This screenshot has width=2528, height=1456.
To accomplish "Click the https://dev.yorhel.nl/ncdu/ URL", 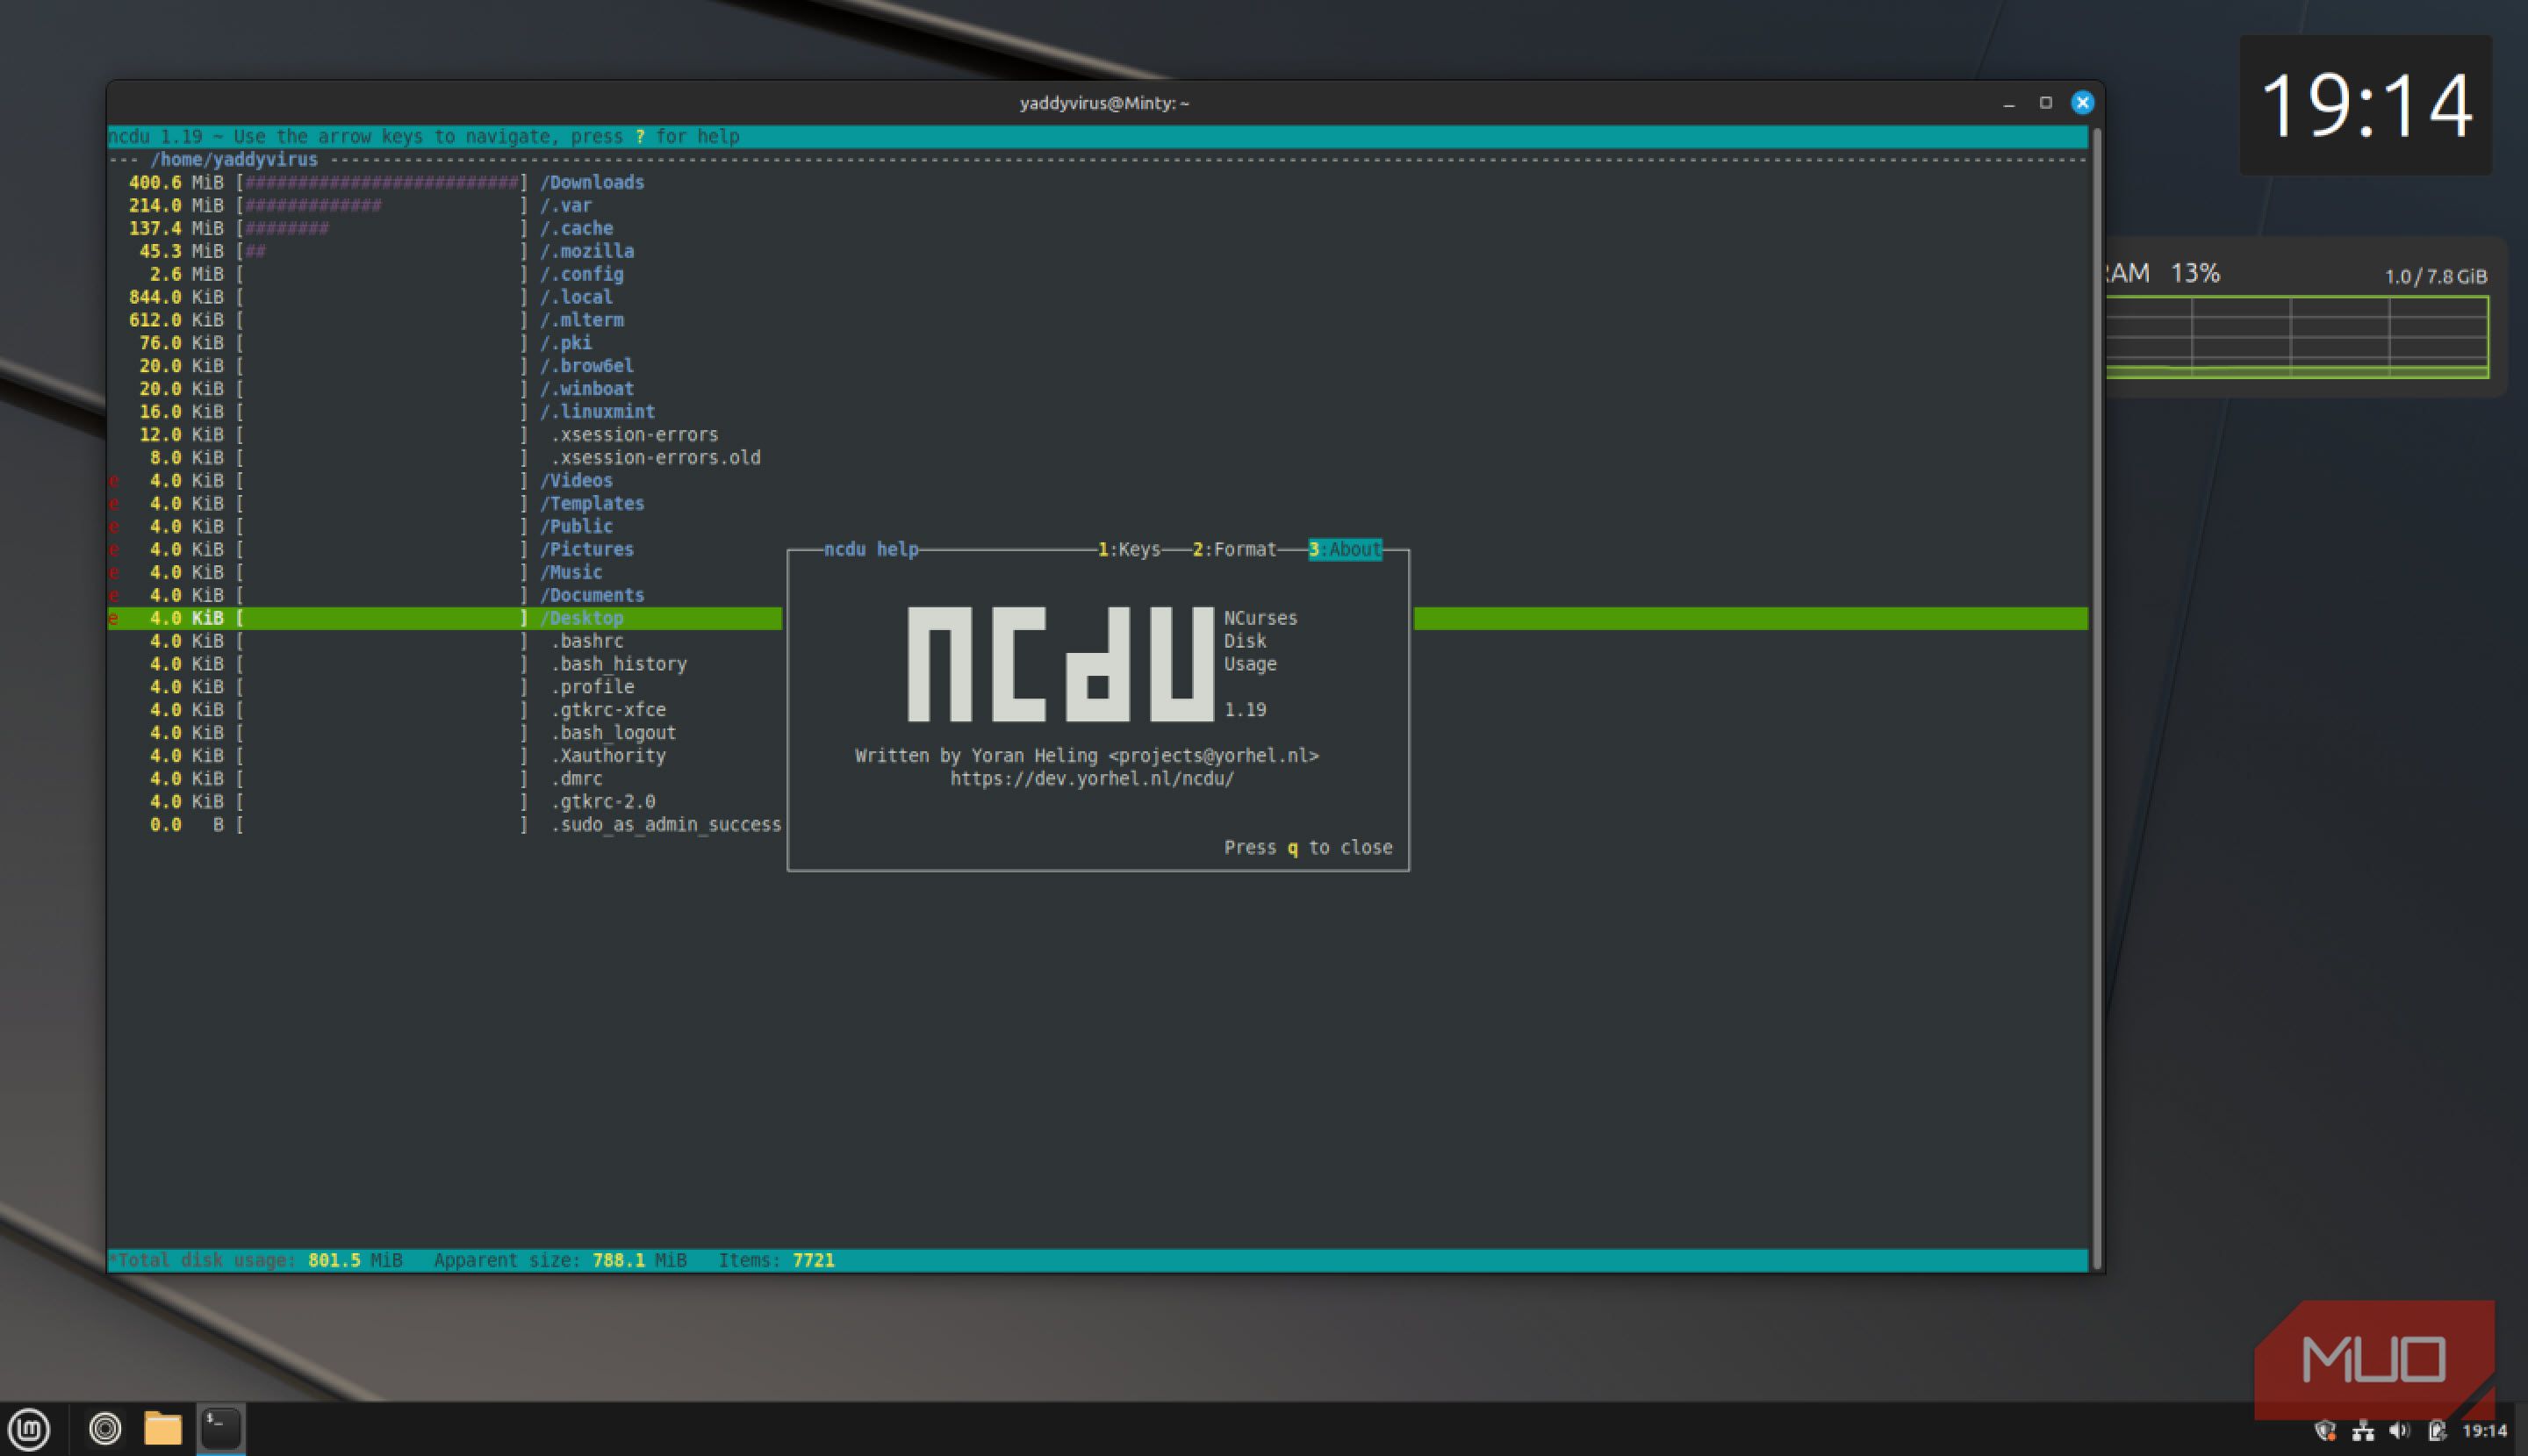I will point(1092,778).
